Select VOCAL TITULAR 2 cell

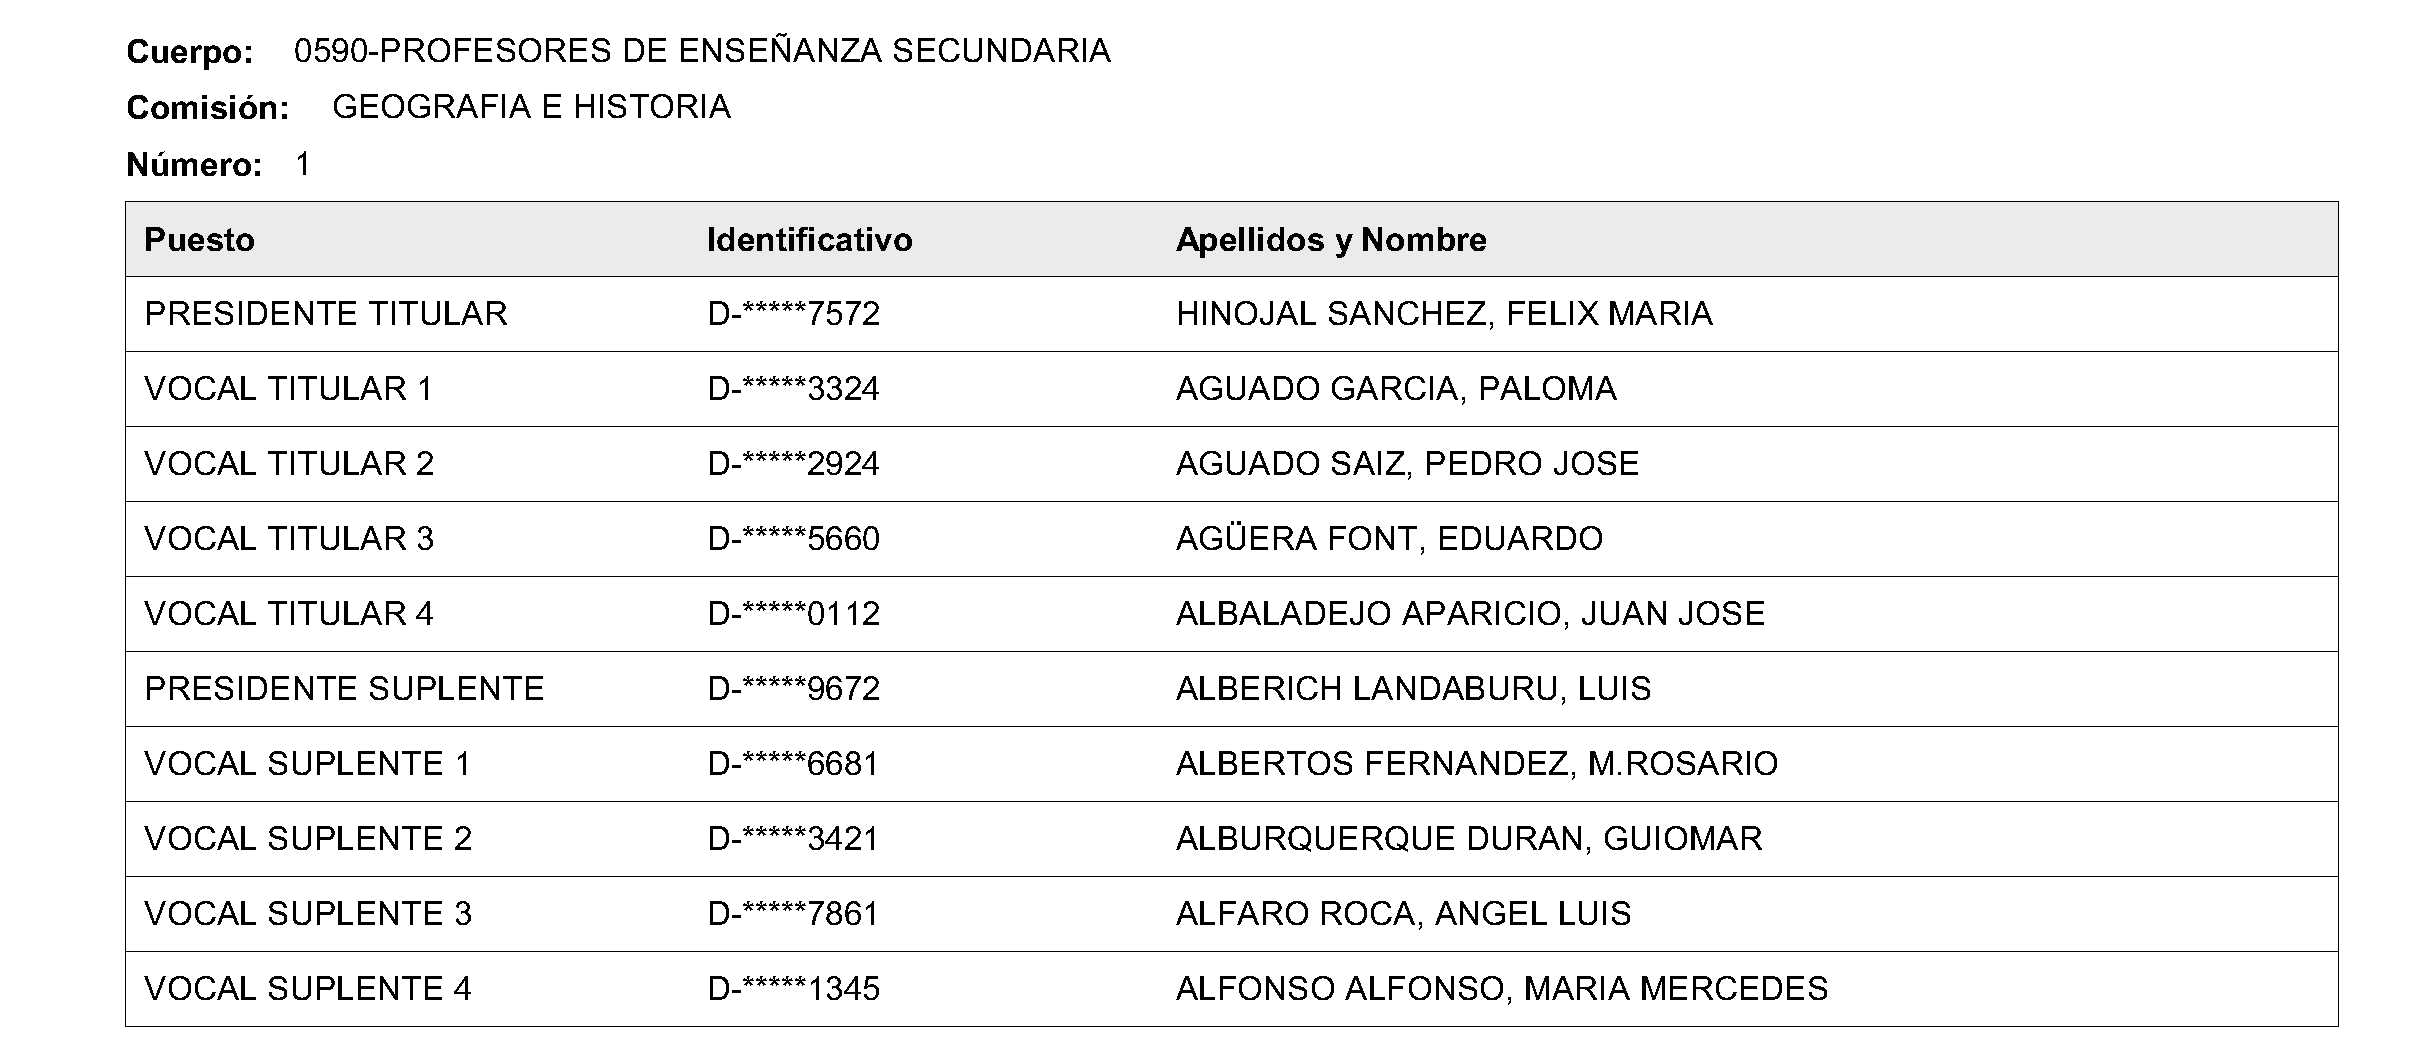289,464
